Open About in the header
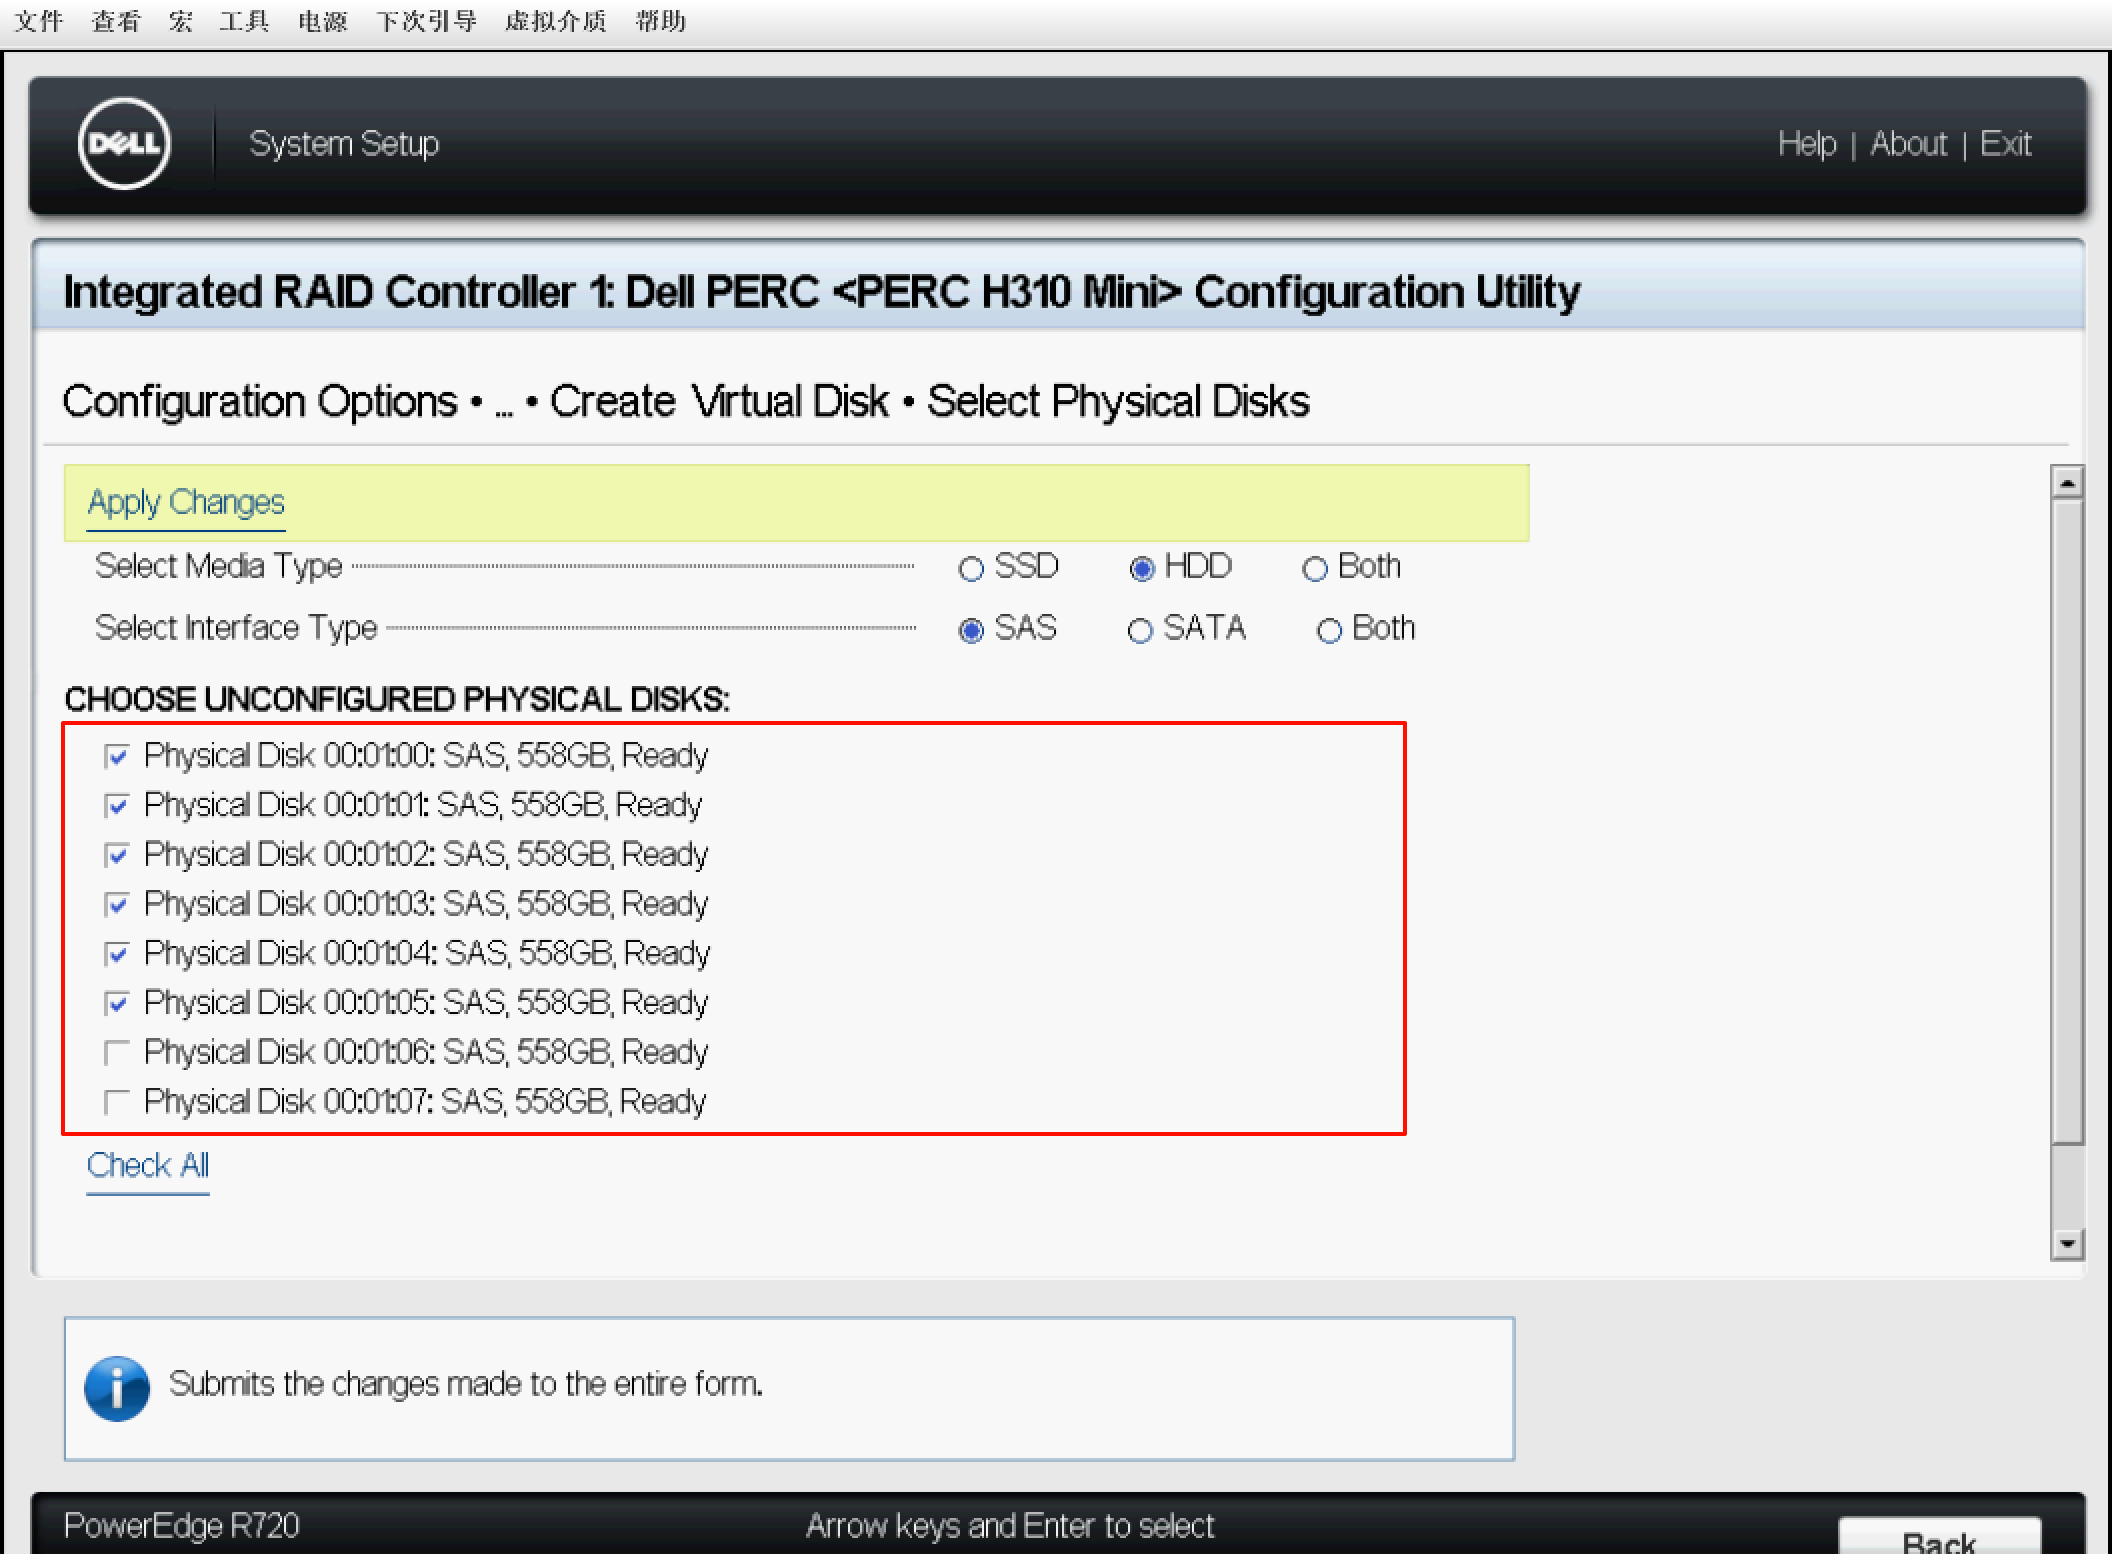 [1909, 144]
